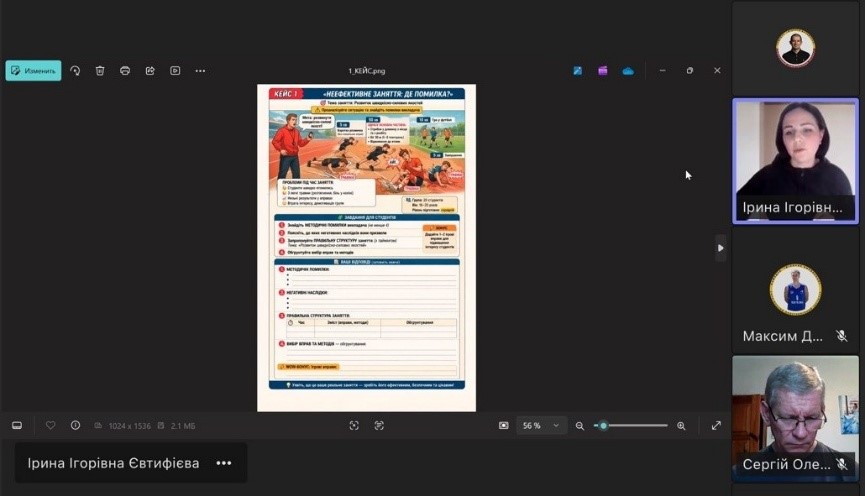Select the Сергій Оле... video tile

click(795, 419)
